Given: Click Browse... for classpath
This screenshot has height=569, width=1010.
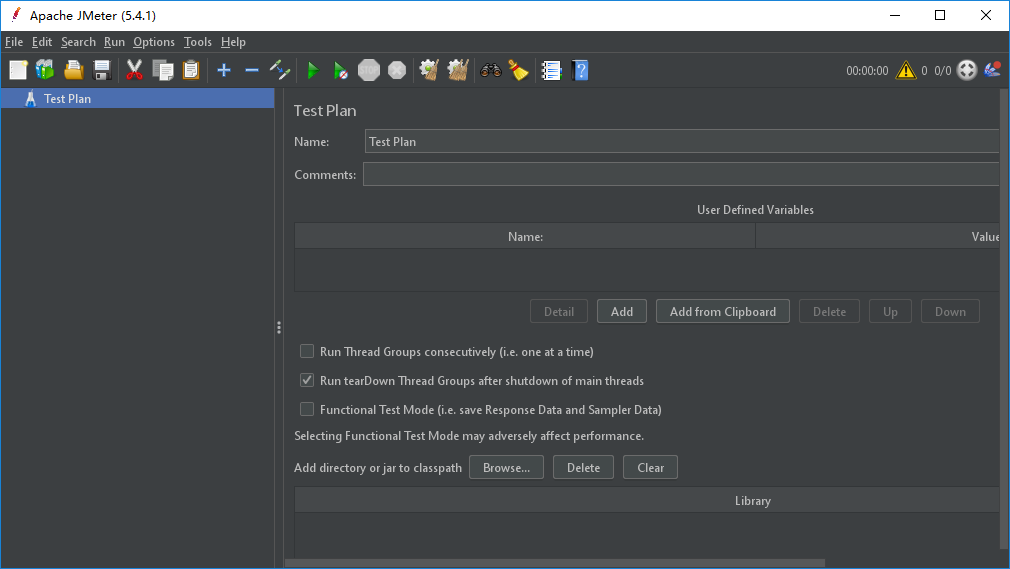Looking at the screenshot, I should coord(506,467).
